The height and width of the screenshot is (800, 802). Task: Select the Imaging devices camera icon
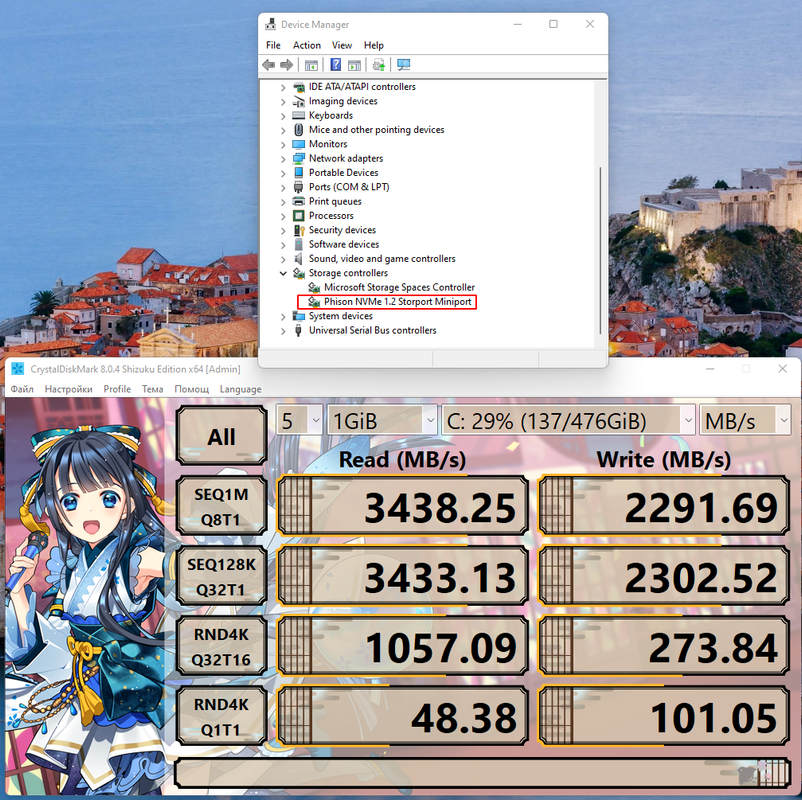click(299, 101)
